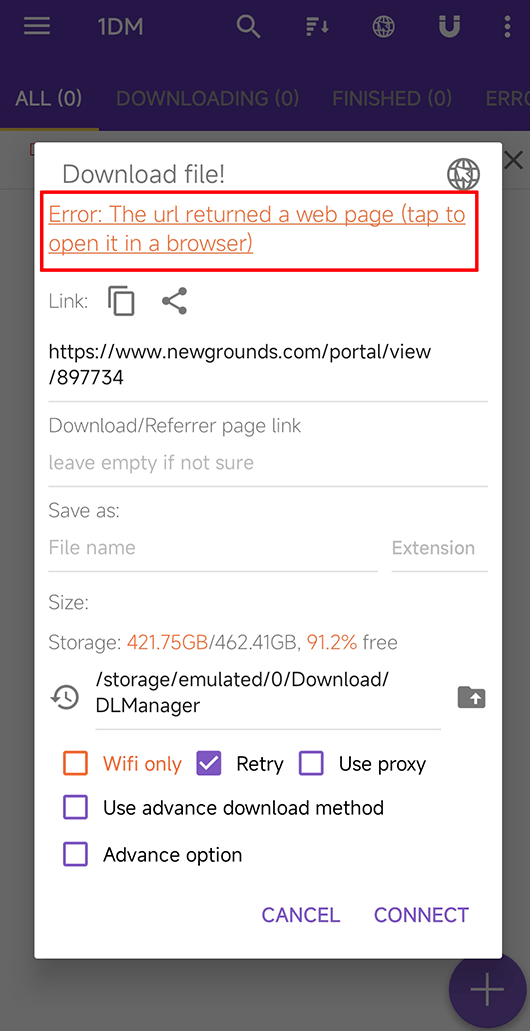The image size is (530, 1031).
Task: Tick Use advance download method
Action: click(x=76, y=807)
